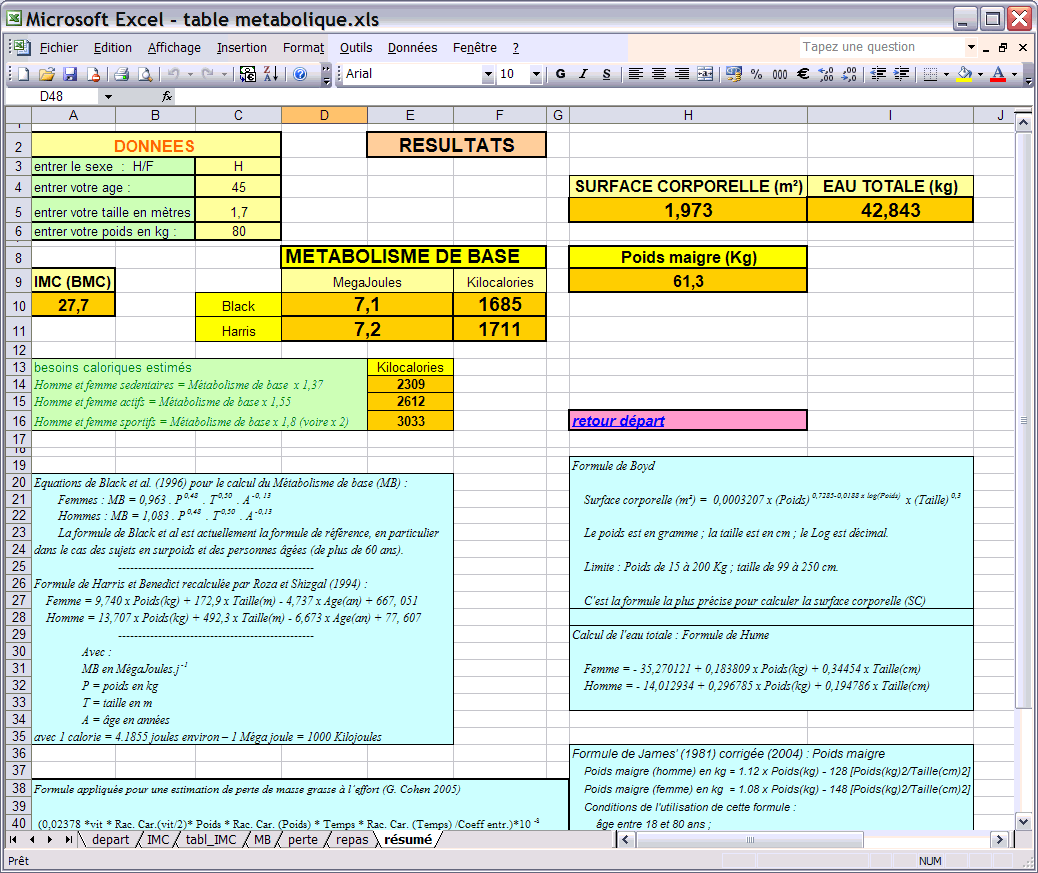Viewport: 1038px width, 873px height.
Task: Open the Données menu
Action: point(412,48)
